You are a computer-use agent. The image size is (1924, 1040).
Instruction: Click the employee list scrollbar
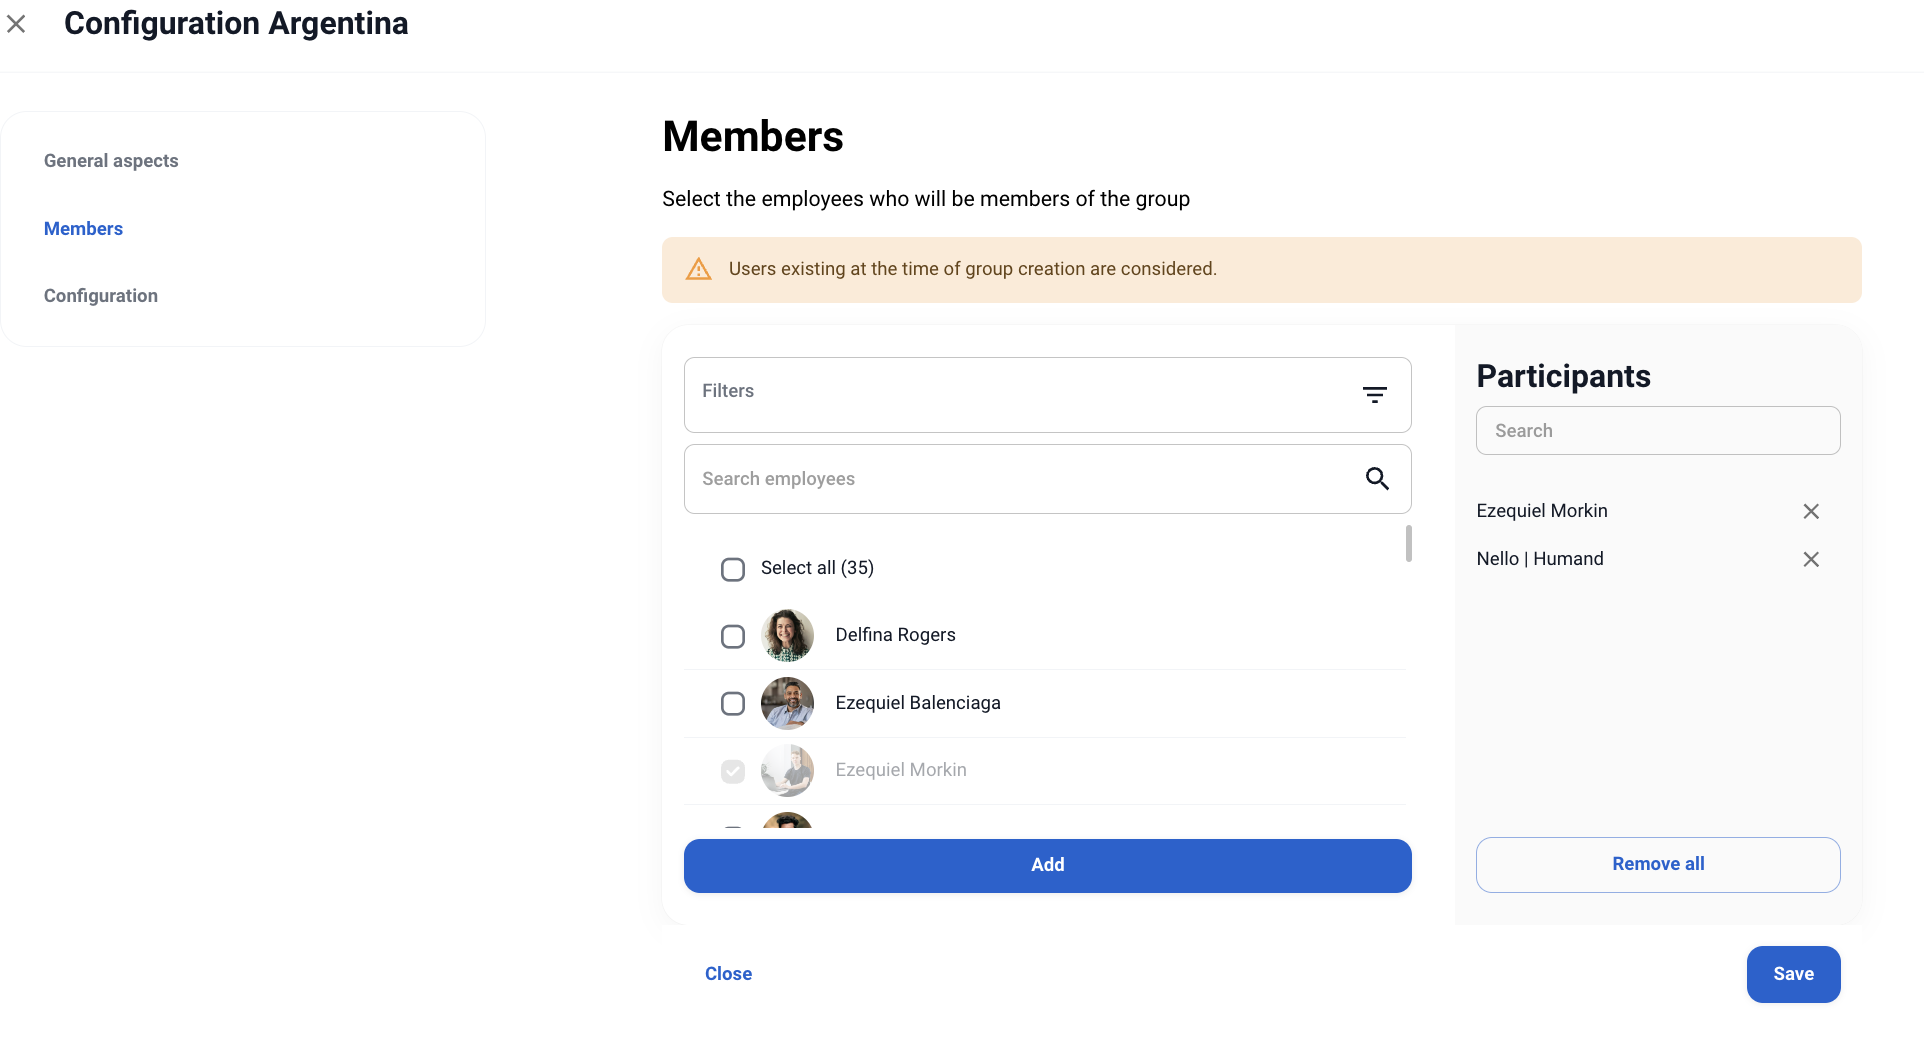coord(1408,544)
